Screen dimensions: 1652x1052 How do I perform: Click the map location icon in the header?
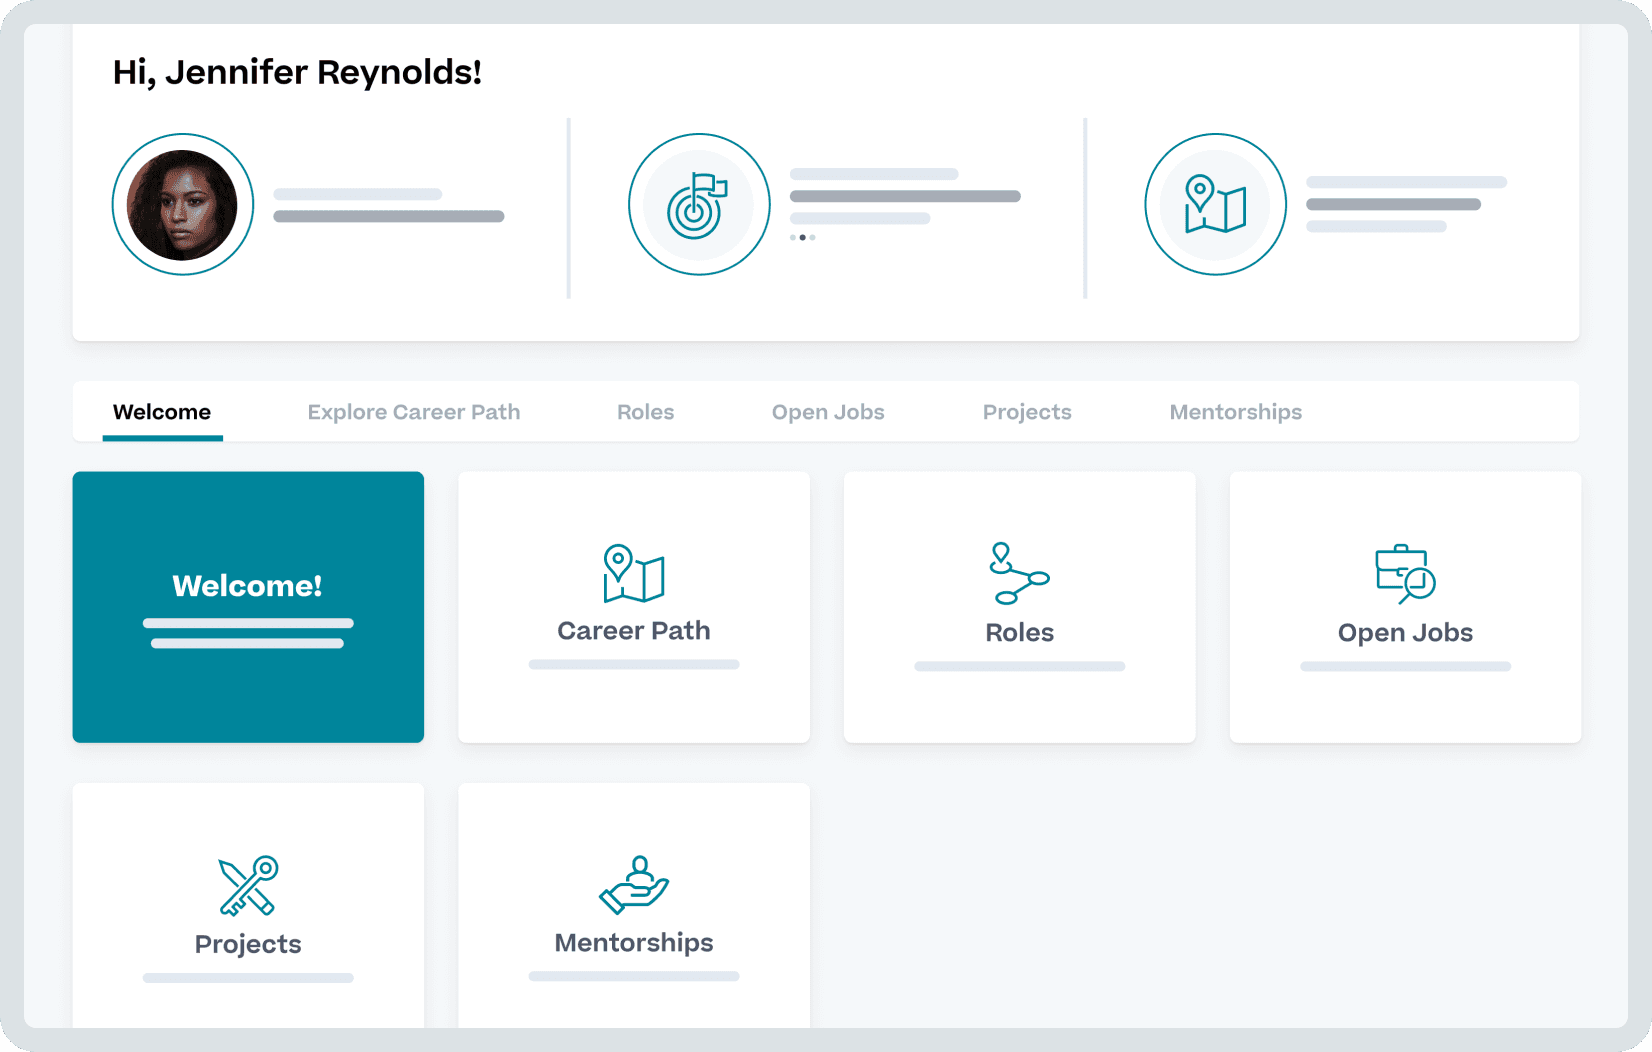coord(1214,204)
